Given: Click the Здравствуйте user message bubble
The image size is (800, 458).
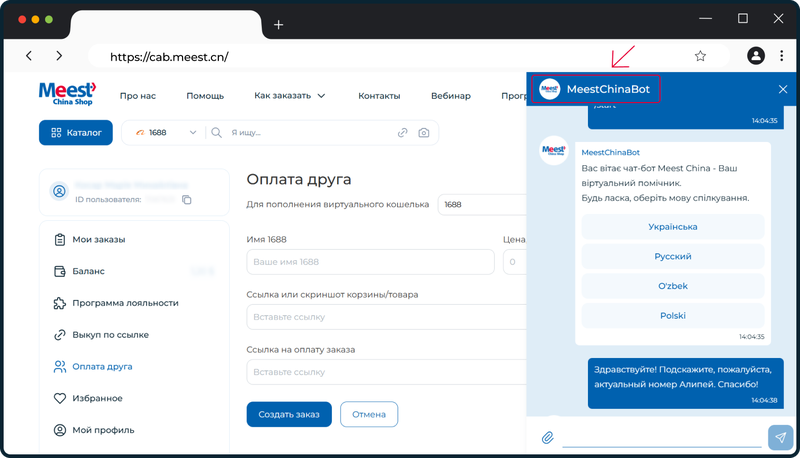Looking at the screenshot, I should 686,383.
